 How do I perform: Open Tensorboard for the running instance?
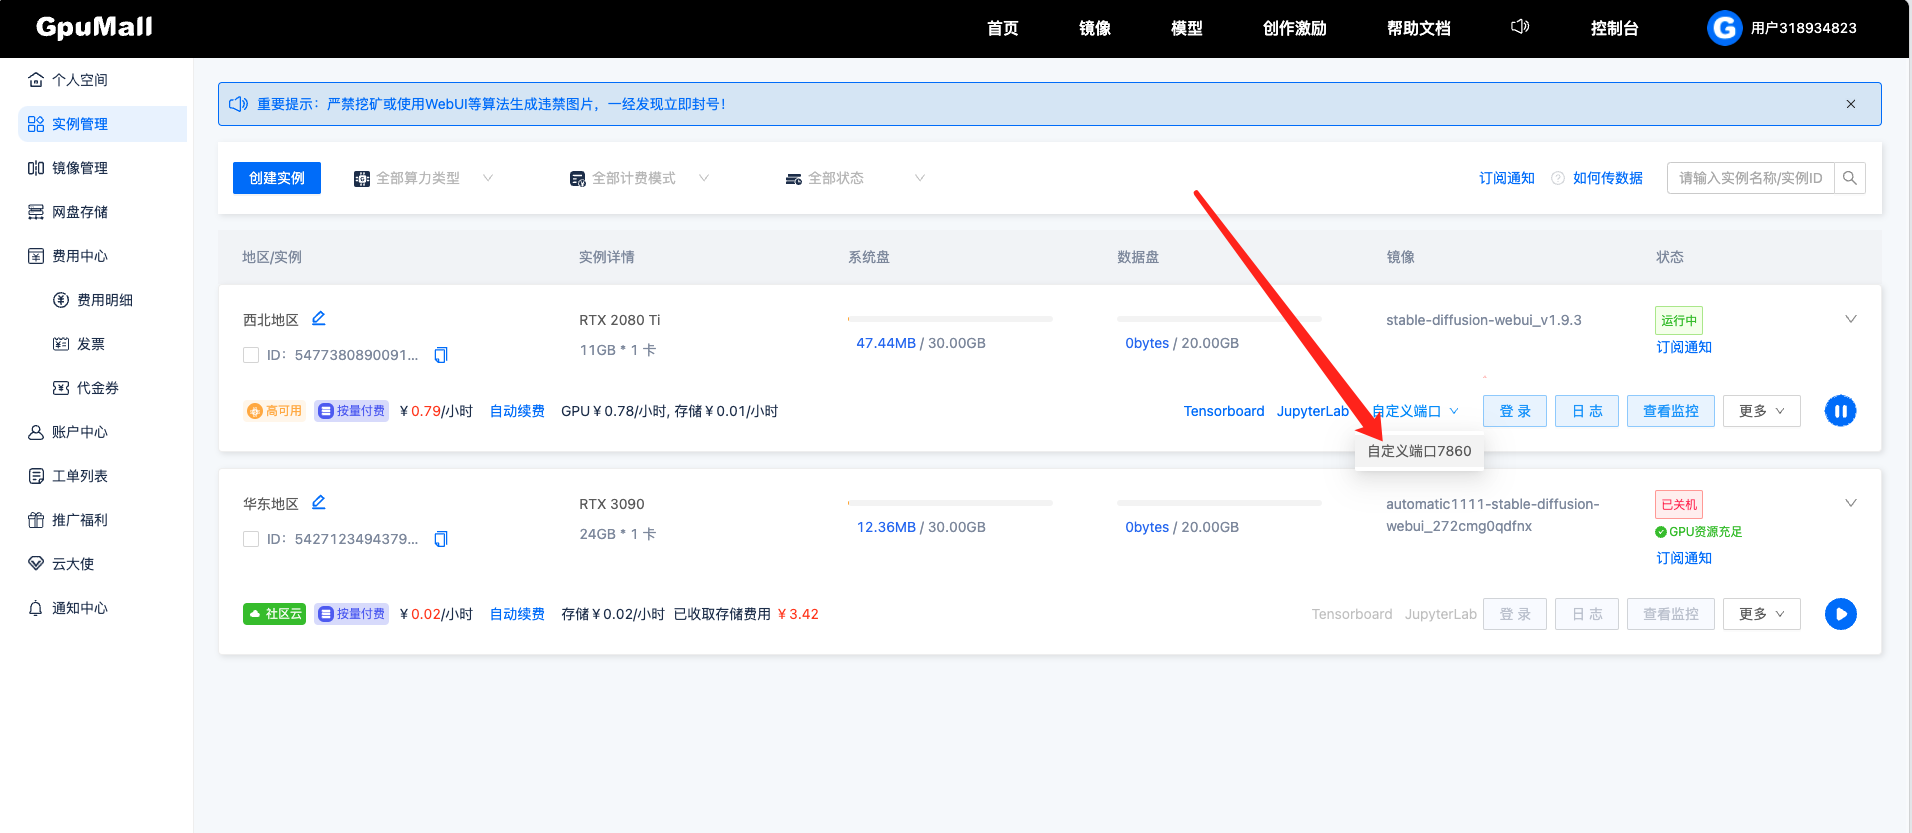coord(1224,411)
